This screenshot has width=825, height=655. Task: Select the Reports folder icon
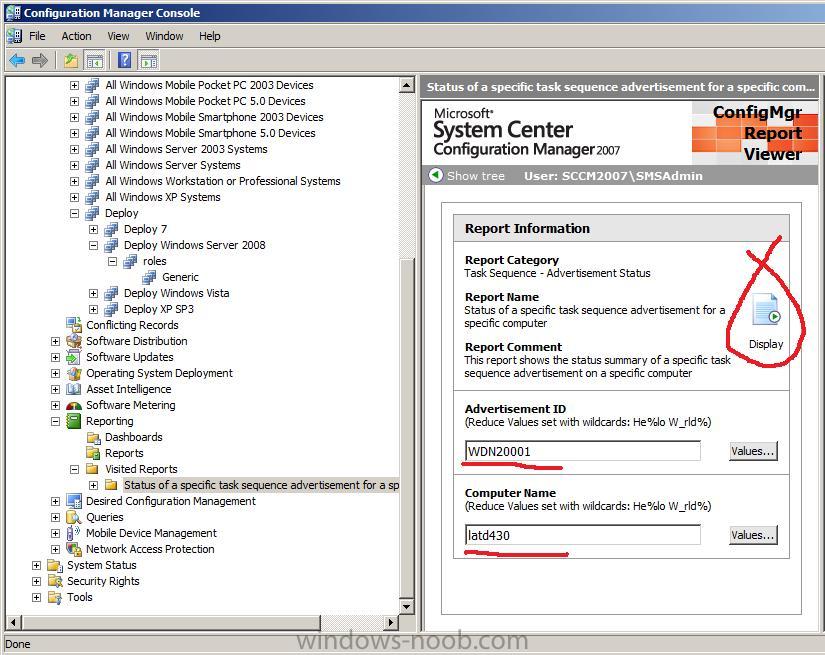(x=93, y=453)
